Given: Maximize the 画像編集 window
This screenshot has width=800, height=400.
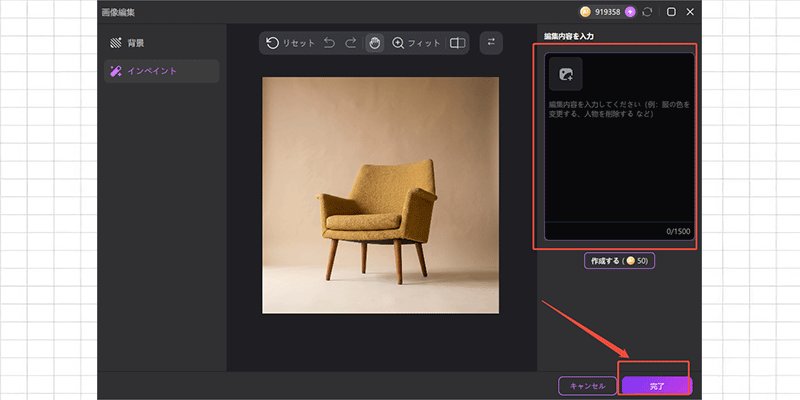Looking at the screenshot, I should tap(671, 12).
